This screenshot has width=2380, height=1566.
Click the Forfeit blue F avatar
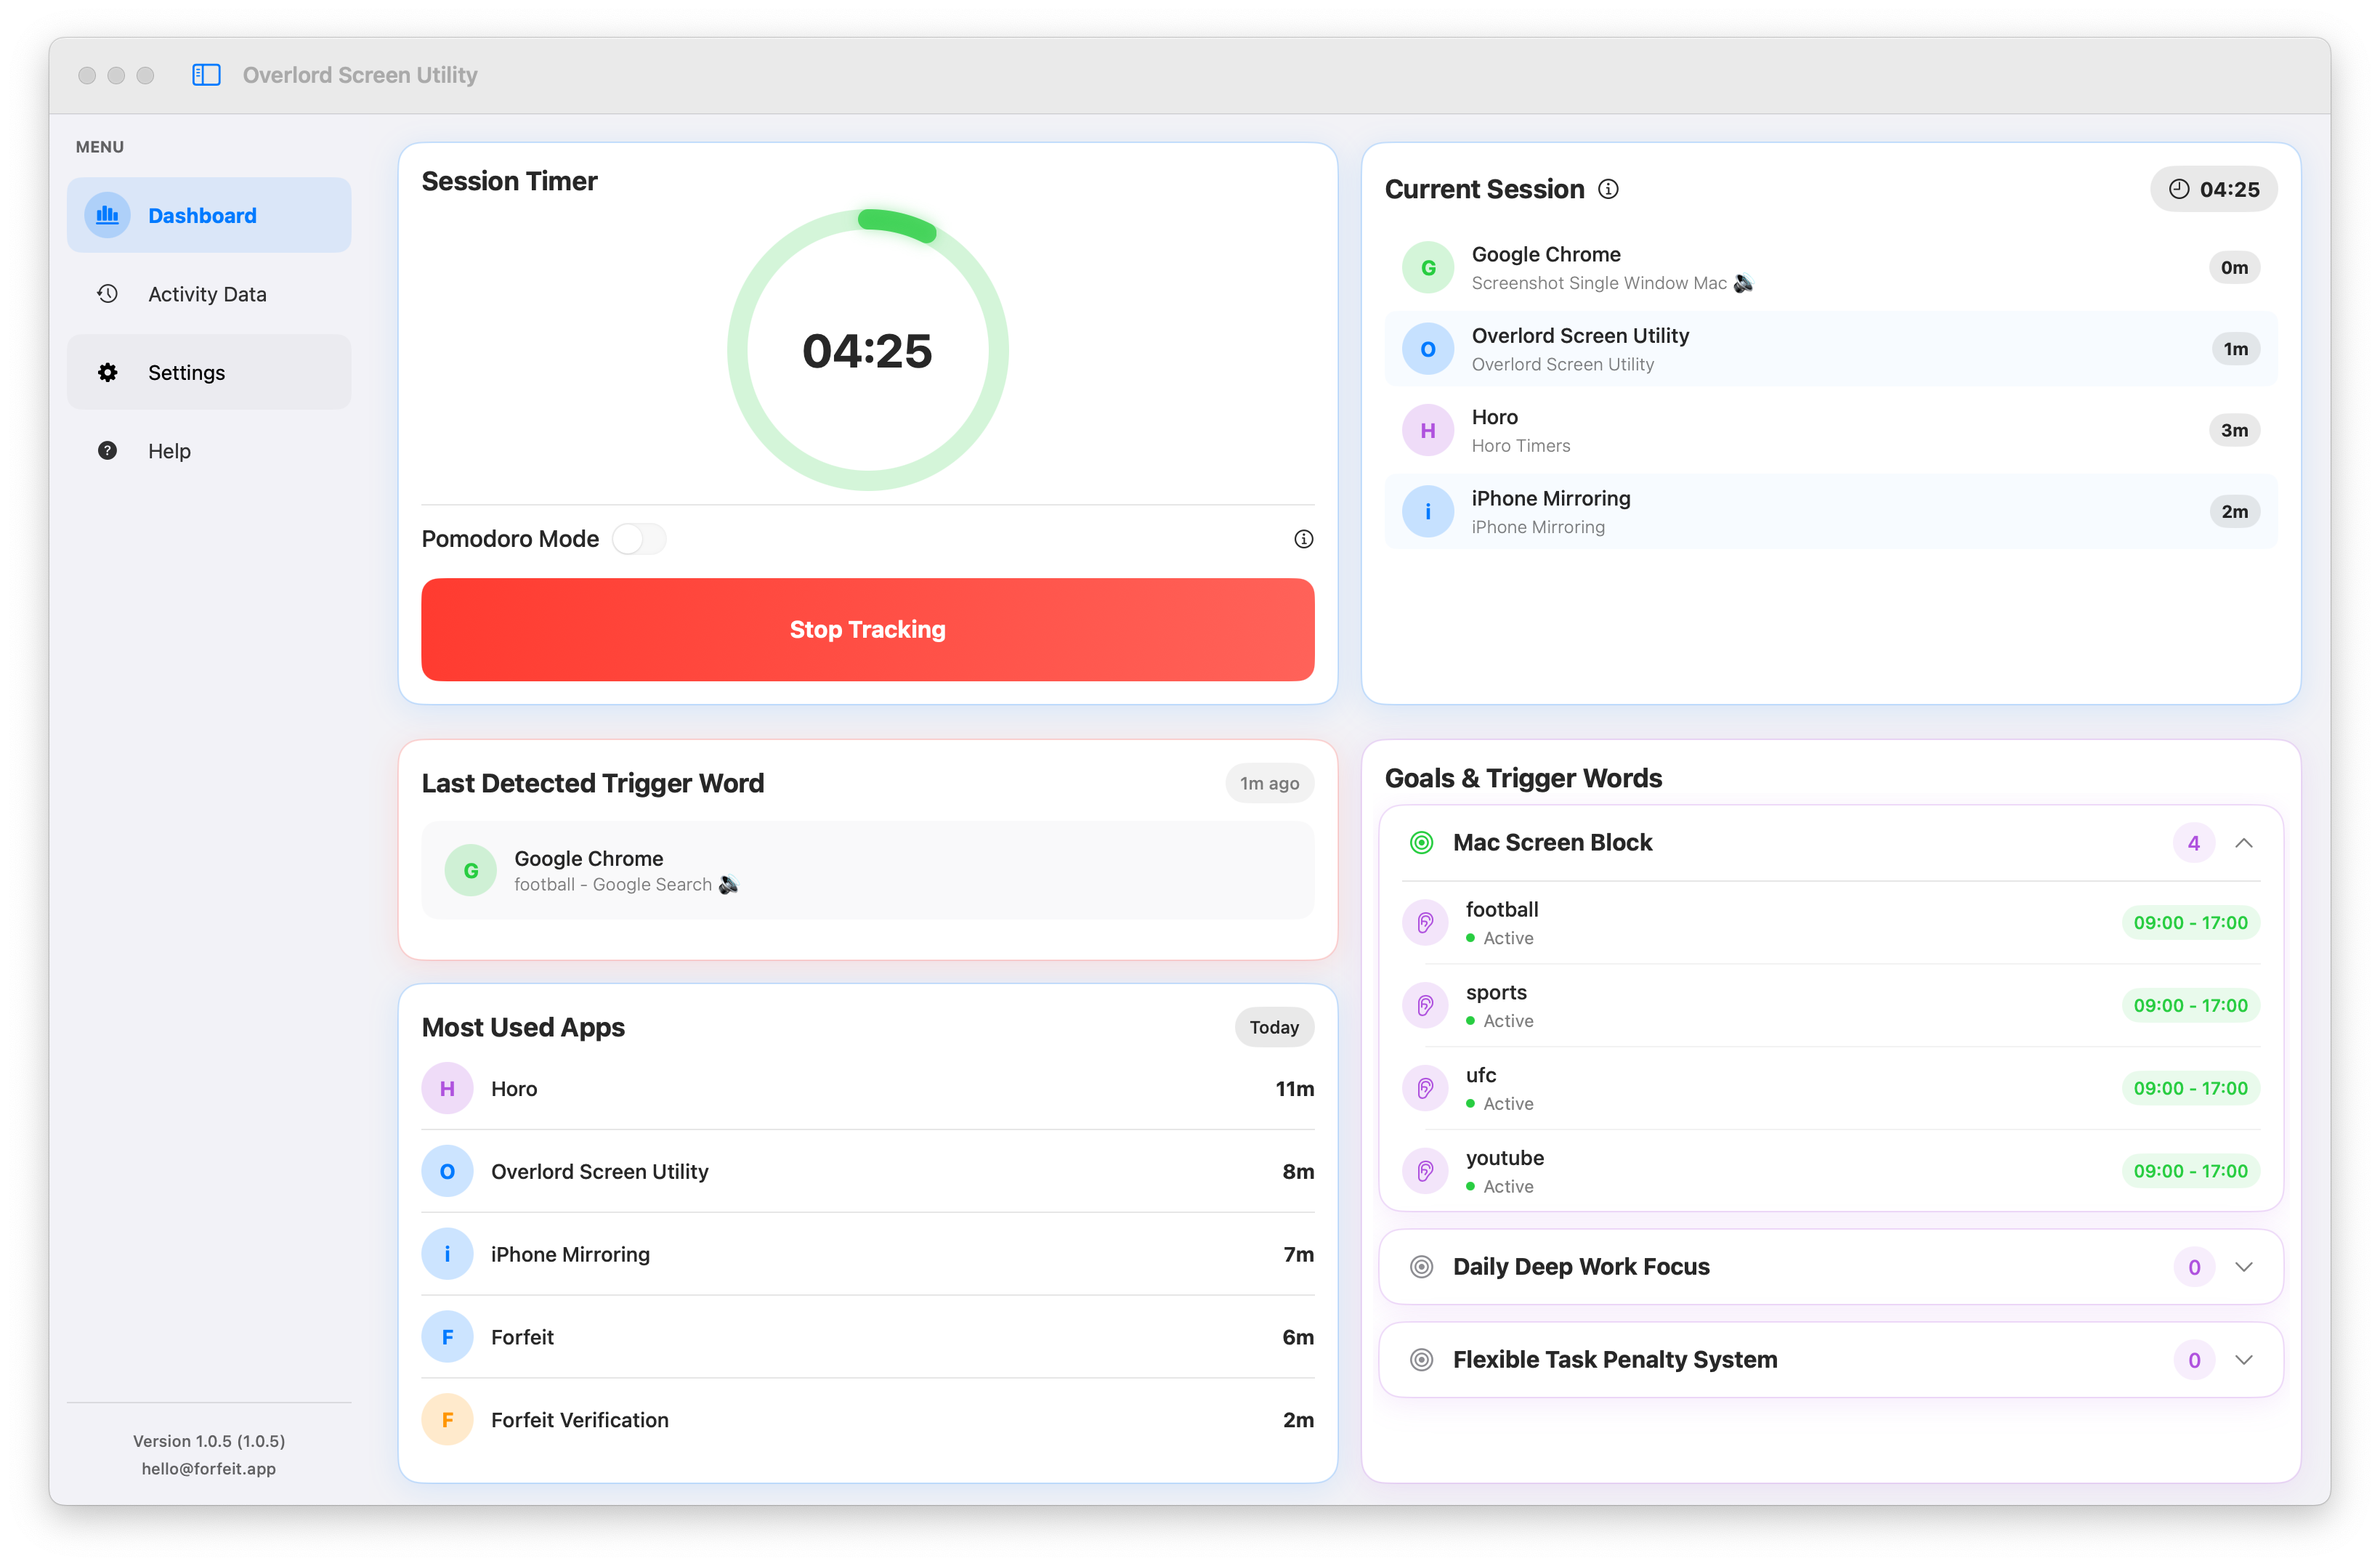[447, 1337]
